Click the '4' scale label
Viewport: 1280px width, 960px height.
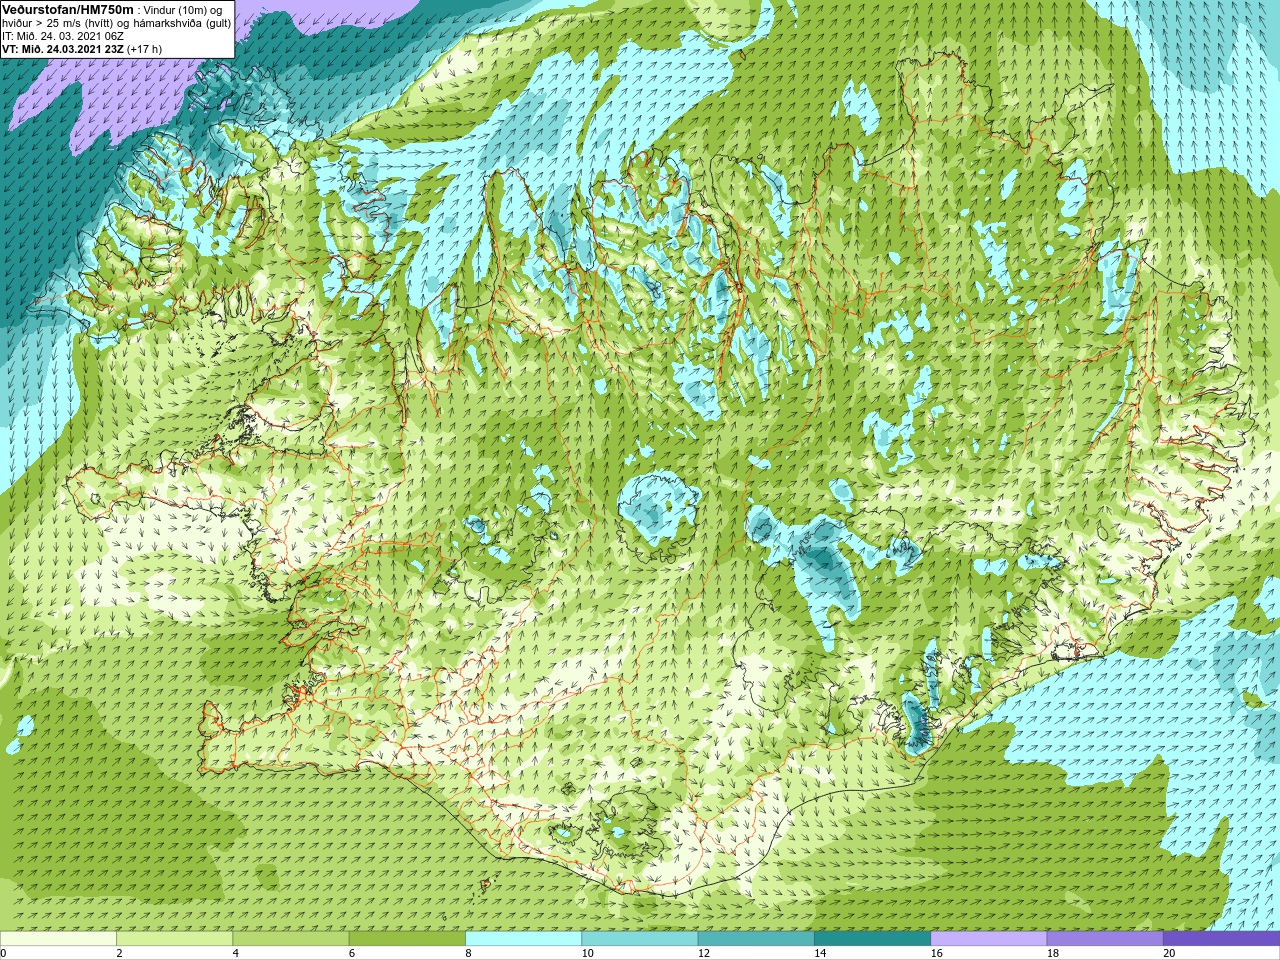235,953
